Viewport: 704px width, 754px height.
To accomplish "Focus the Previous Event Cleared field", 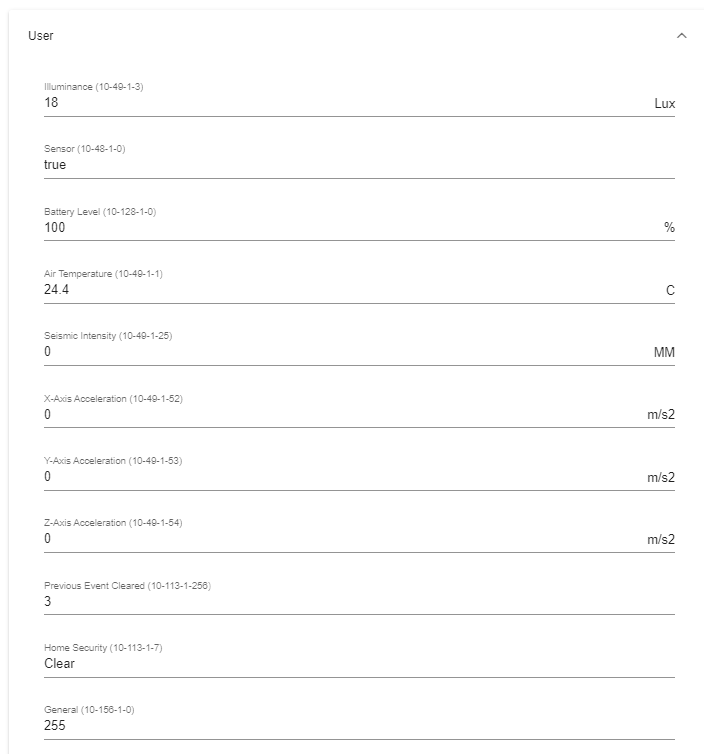I will point(359,602).
